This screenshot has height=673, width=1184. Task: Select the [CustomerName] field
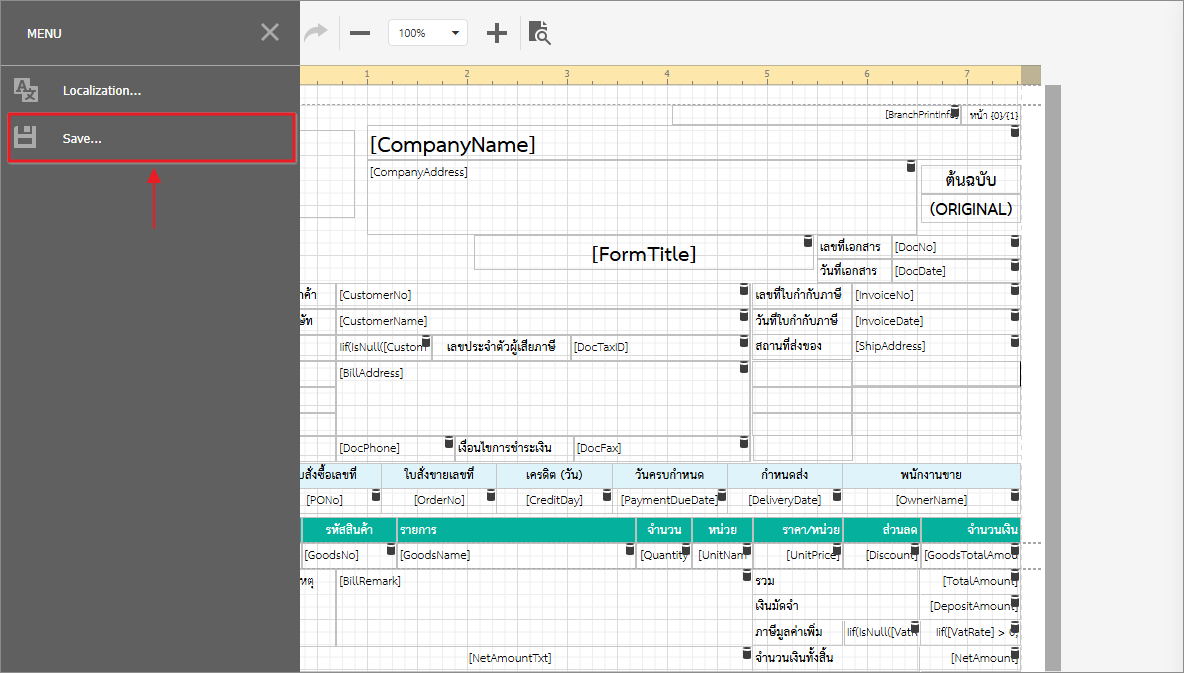click(x=540, y=321)
